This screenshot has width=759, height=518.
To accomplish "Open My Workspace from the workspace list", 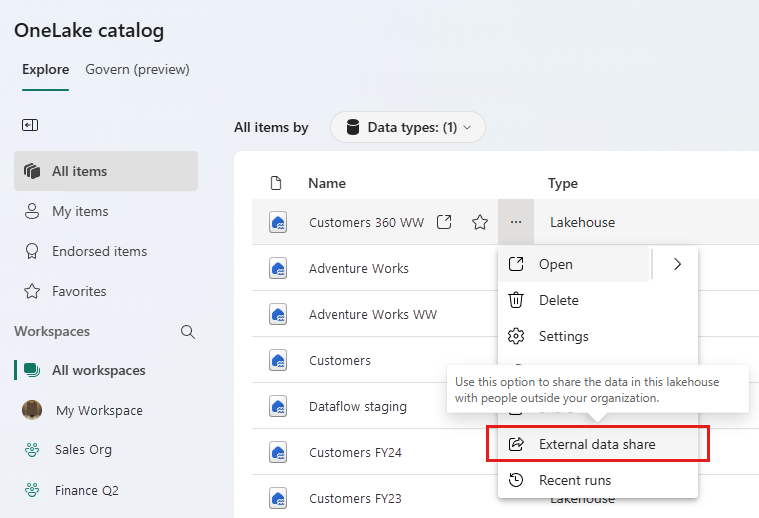I will 106,410.
